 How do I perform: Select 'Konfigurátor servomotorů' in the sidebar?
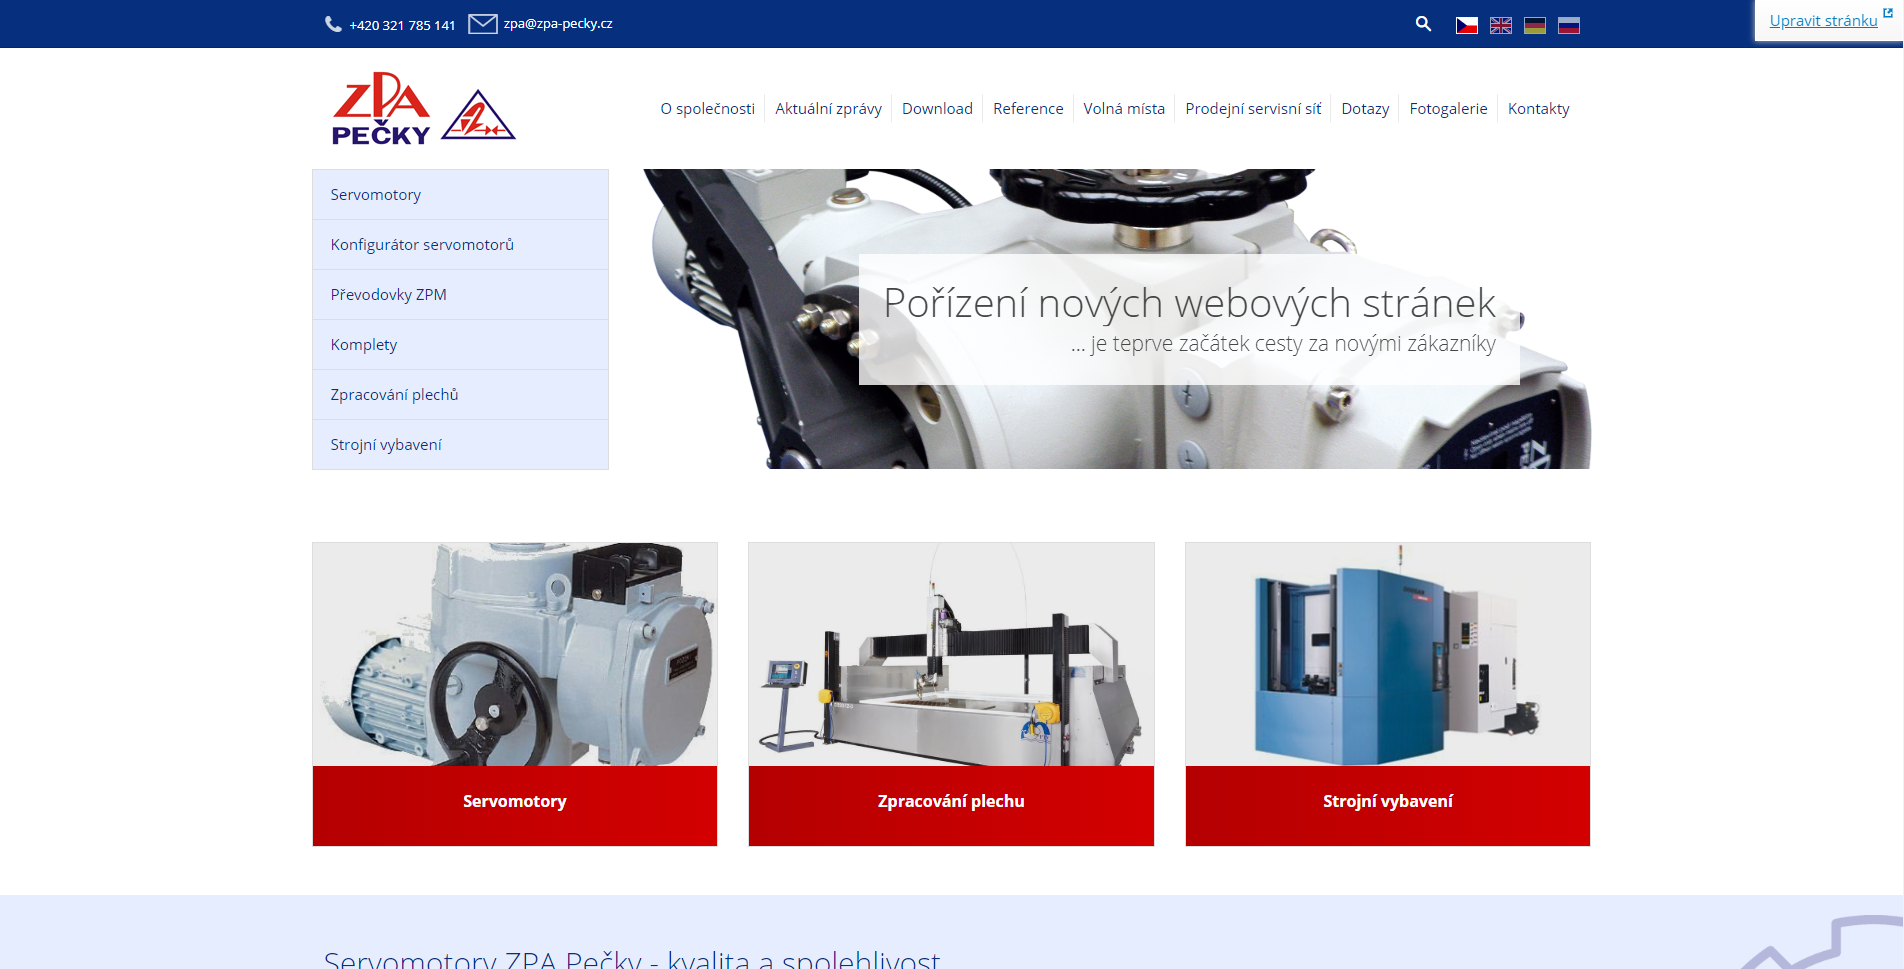[x=422, y=245]
